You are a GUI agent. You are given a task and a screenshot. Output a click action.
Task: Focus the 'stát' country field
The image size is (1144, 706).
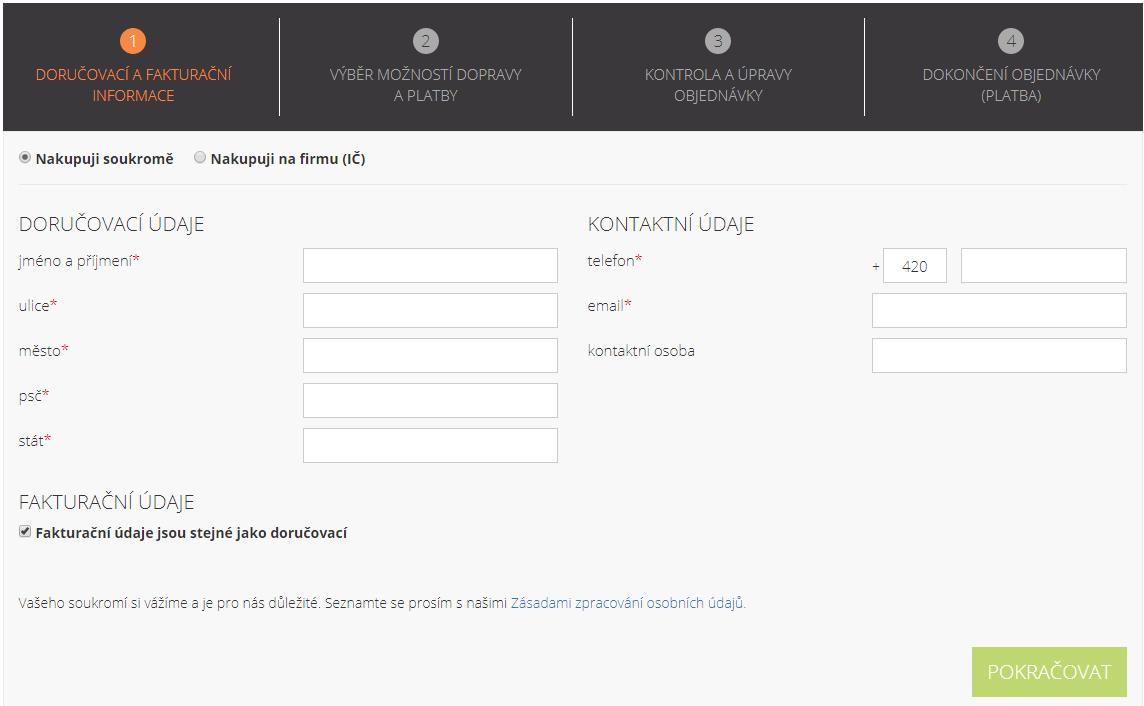[x=430, y=445]
